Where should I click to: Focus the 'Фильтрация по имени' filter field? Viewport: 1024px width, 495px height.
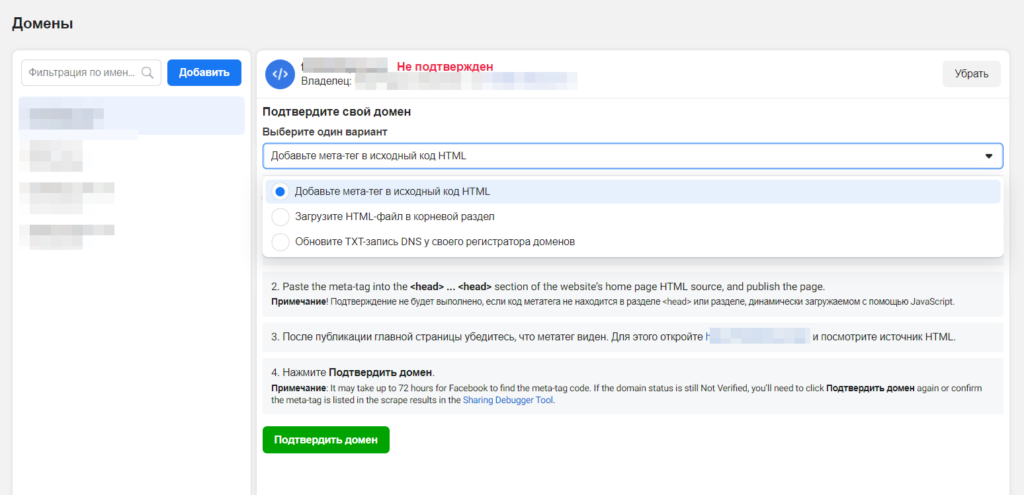(x=85, y=72)
